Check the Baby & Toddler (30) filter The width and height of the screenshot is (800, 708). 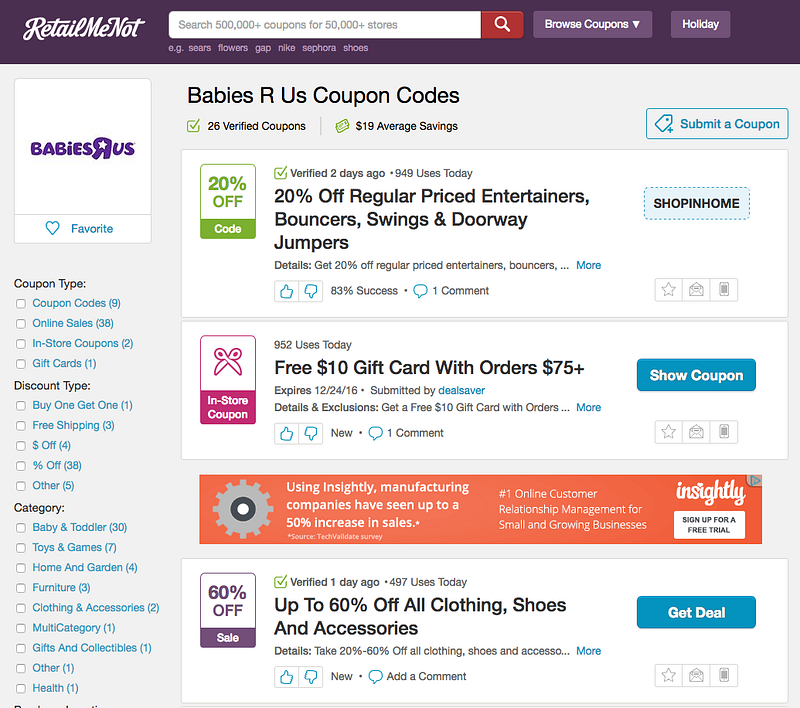click(21, 528)
